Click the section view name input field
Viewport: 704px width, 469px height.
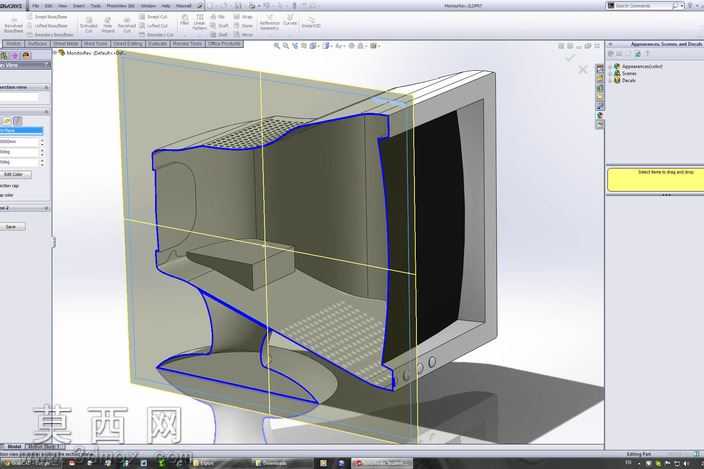click(x=19, y=97)
